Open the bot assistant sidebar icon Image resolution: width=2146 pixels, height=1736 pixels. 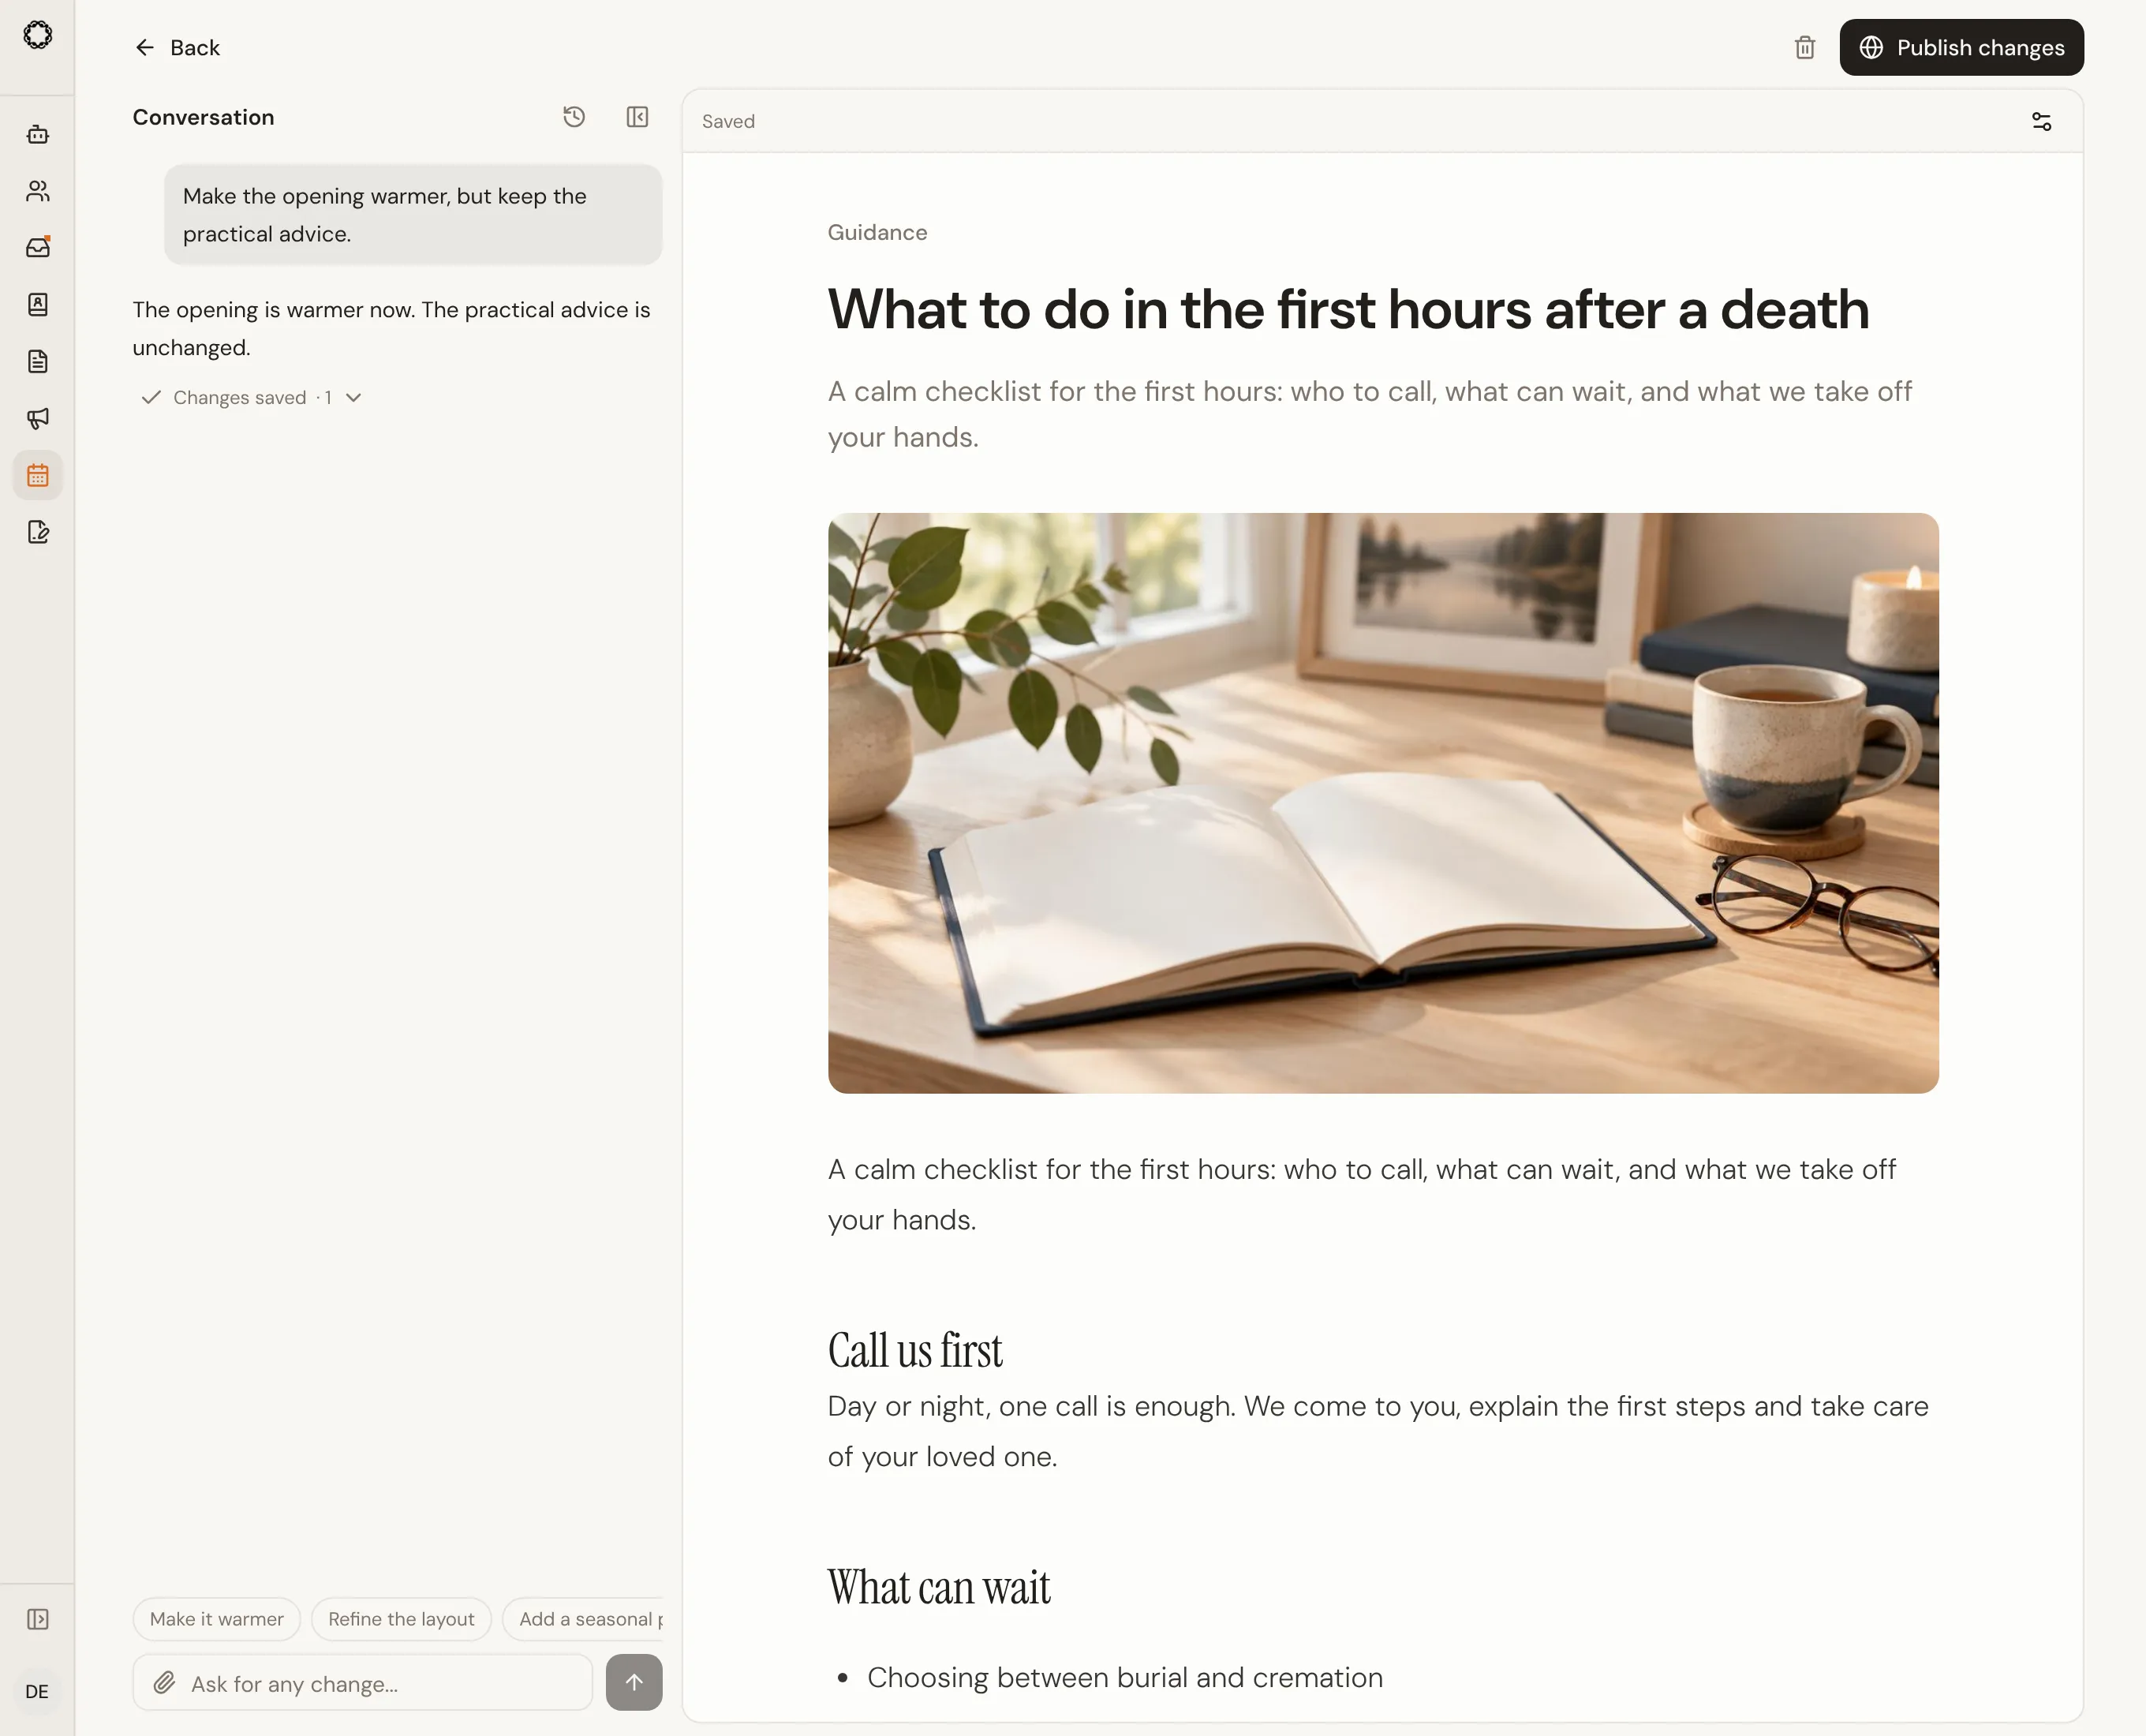click(38, 134)
